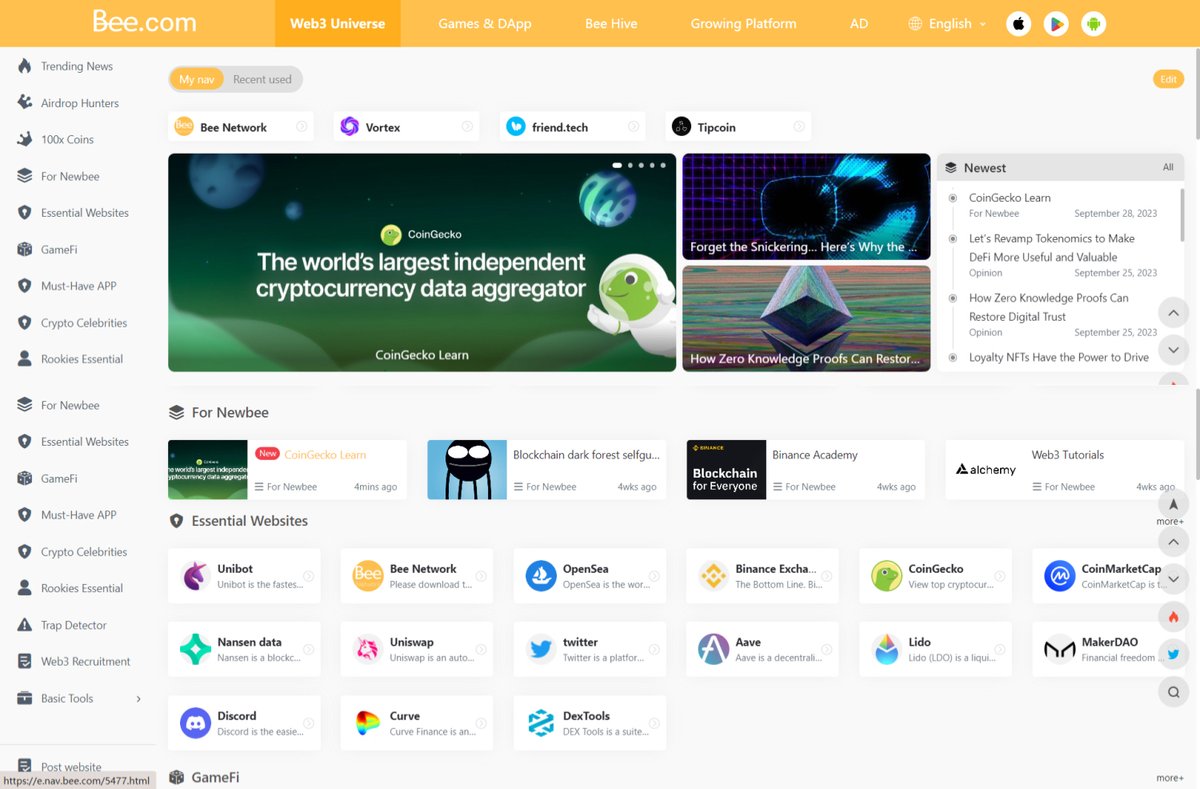
Task: Click the Airdrop Hunters sidebar icon
Action: [x=25, y=103]
